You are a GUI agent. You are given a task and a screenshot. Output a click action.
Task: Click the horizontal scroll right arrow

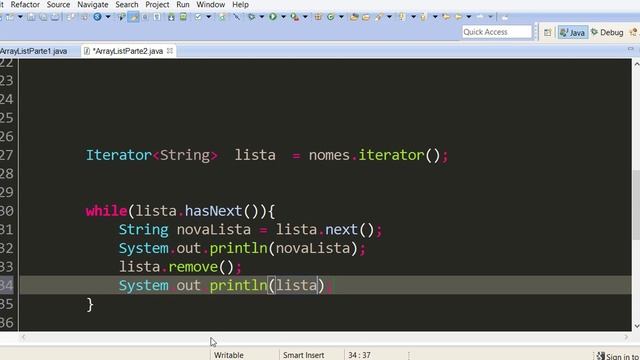click(x=626, y=337)
